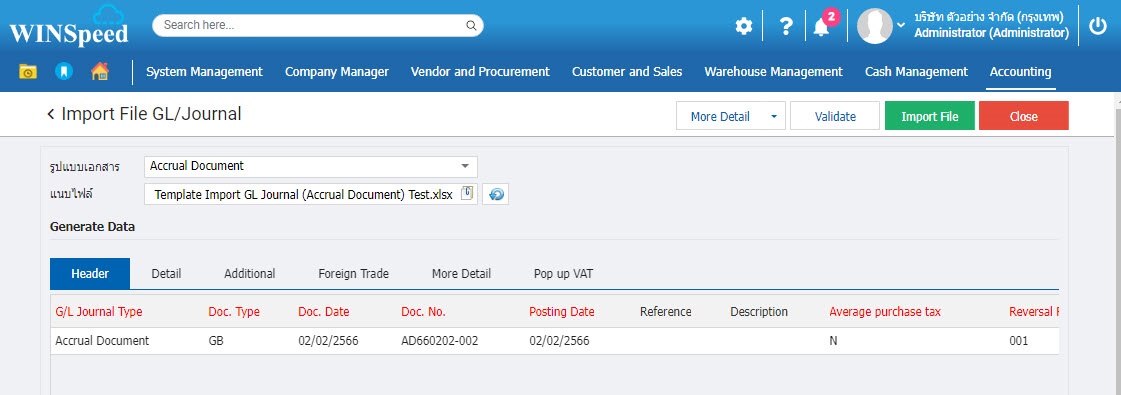This screenshot has height=395, width=1121.
Task: Click the Validate button
Action: [x=835, y=116]
